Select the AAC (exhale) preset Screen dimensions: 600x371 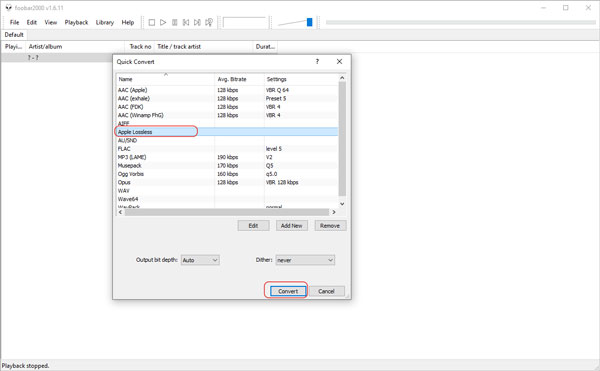click(x=227, y=99)
